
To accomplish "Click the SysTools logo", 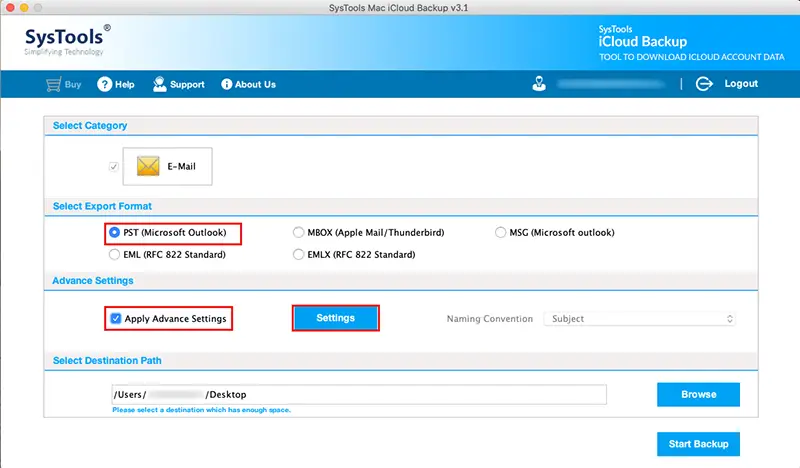I will 67,40.
